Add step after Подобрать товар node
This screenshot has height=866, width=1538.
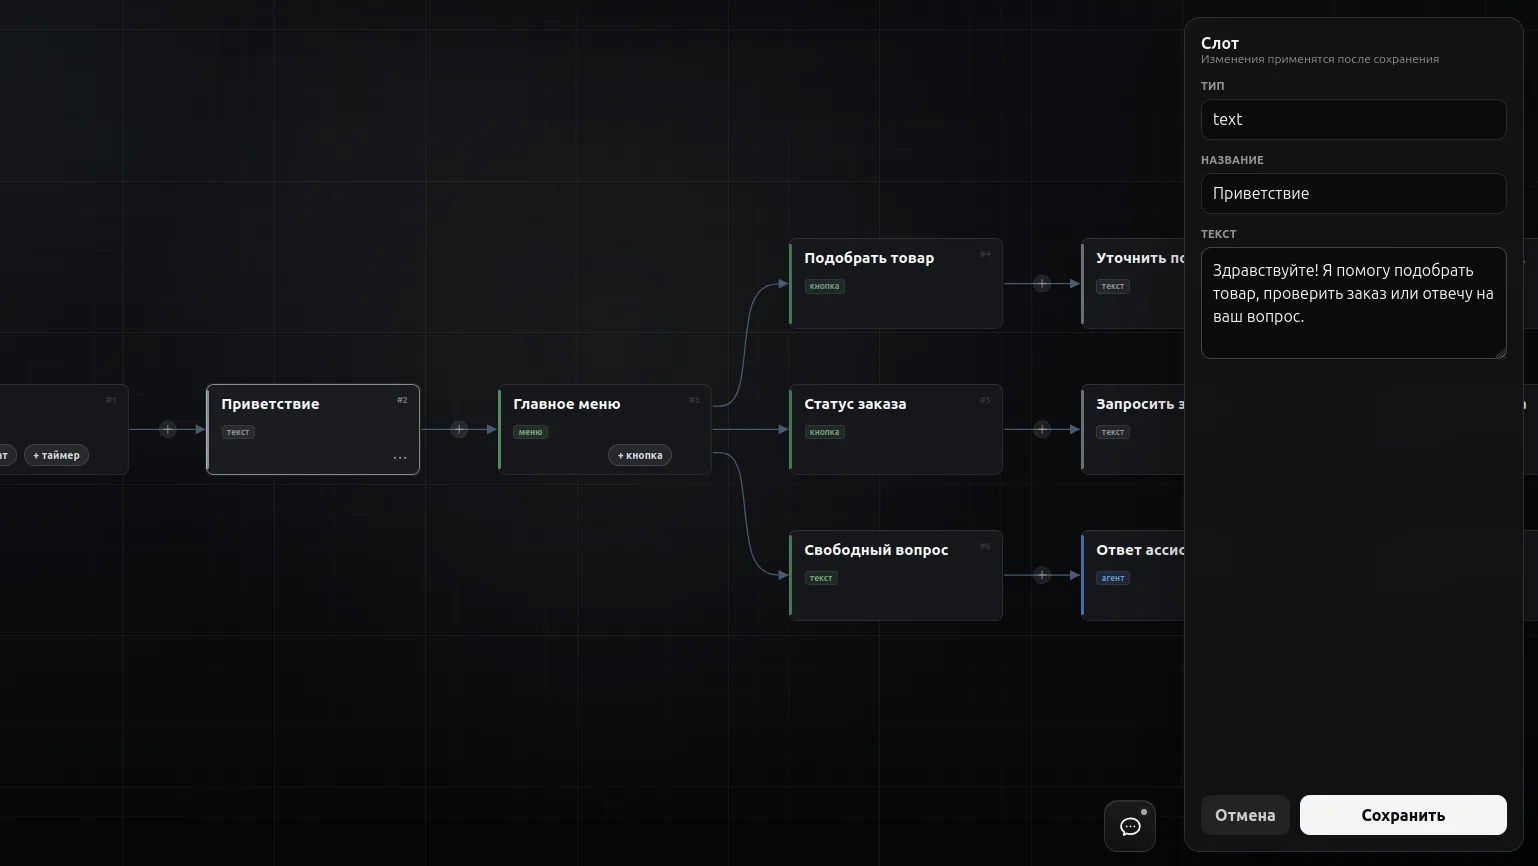tap(1042, 283)
